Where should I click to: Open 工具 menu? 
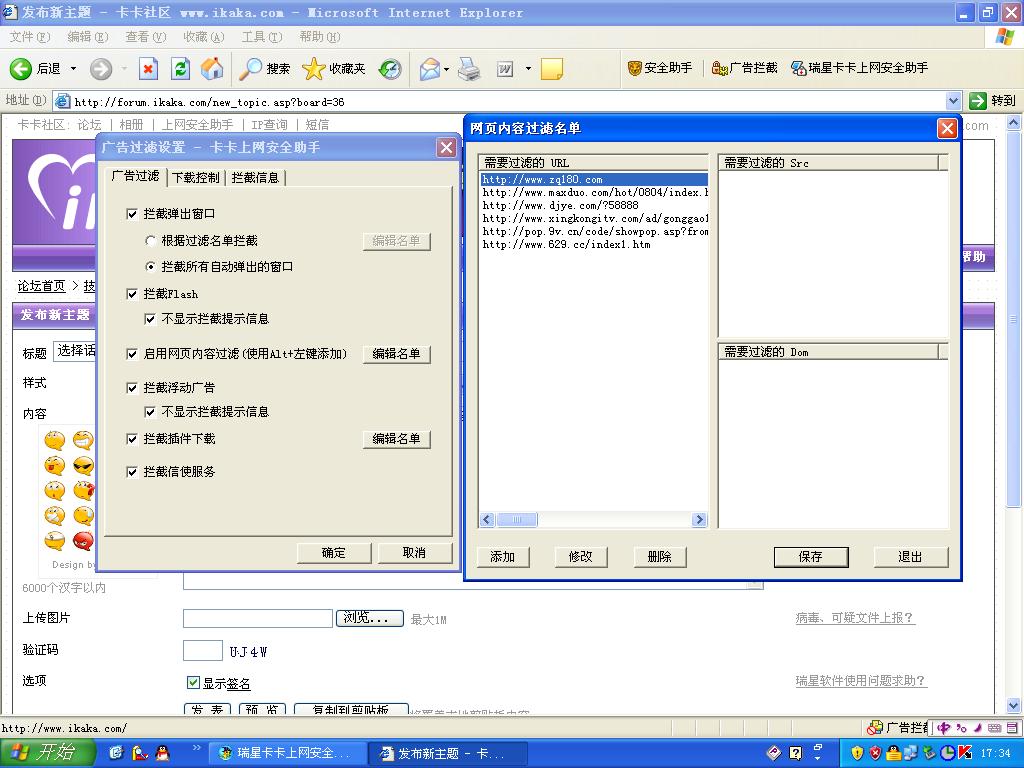click(x=262, y=37)
